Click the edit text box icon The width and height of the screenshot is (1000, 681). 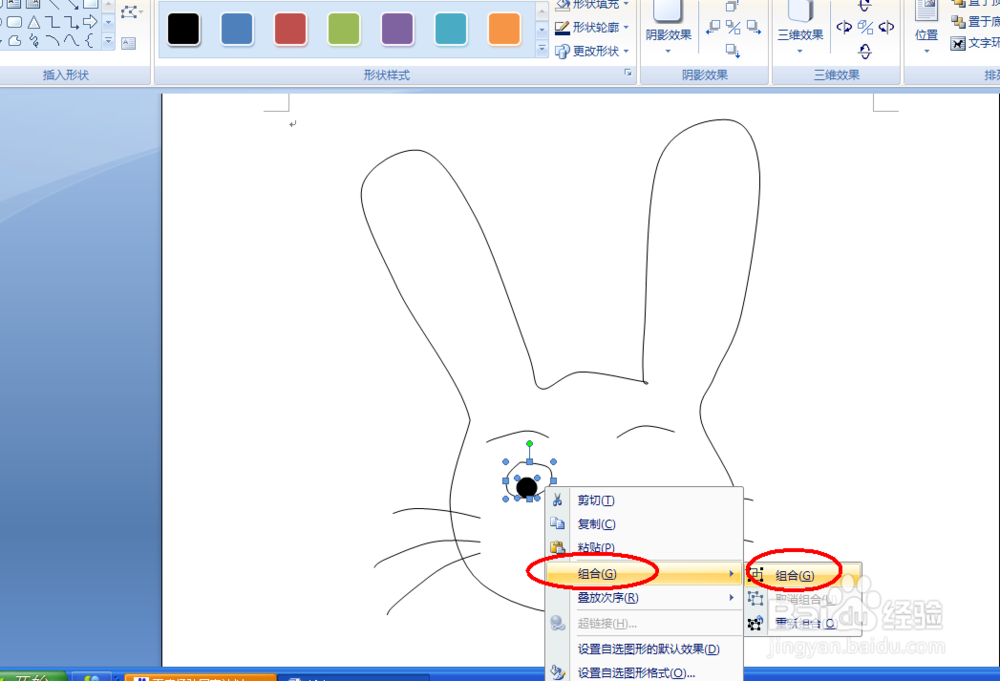click(129, 43)
